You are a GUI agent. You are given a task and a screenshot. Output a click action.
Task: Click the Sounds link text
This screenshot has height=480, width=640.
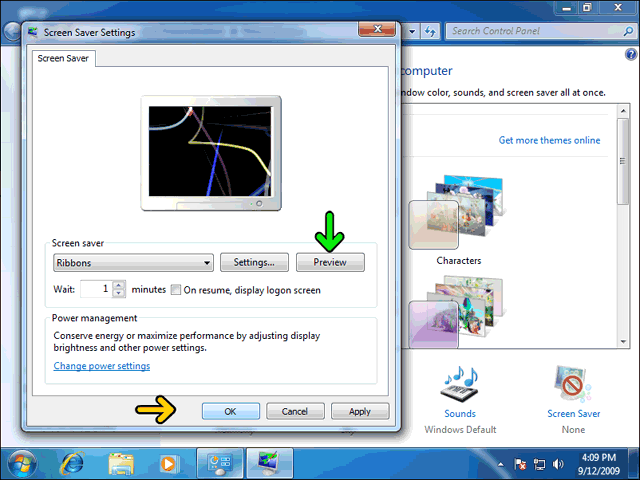460,413
